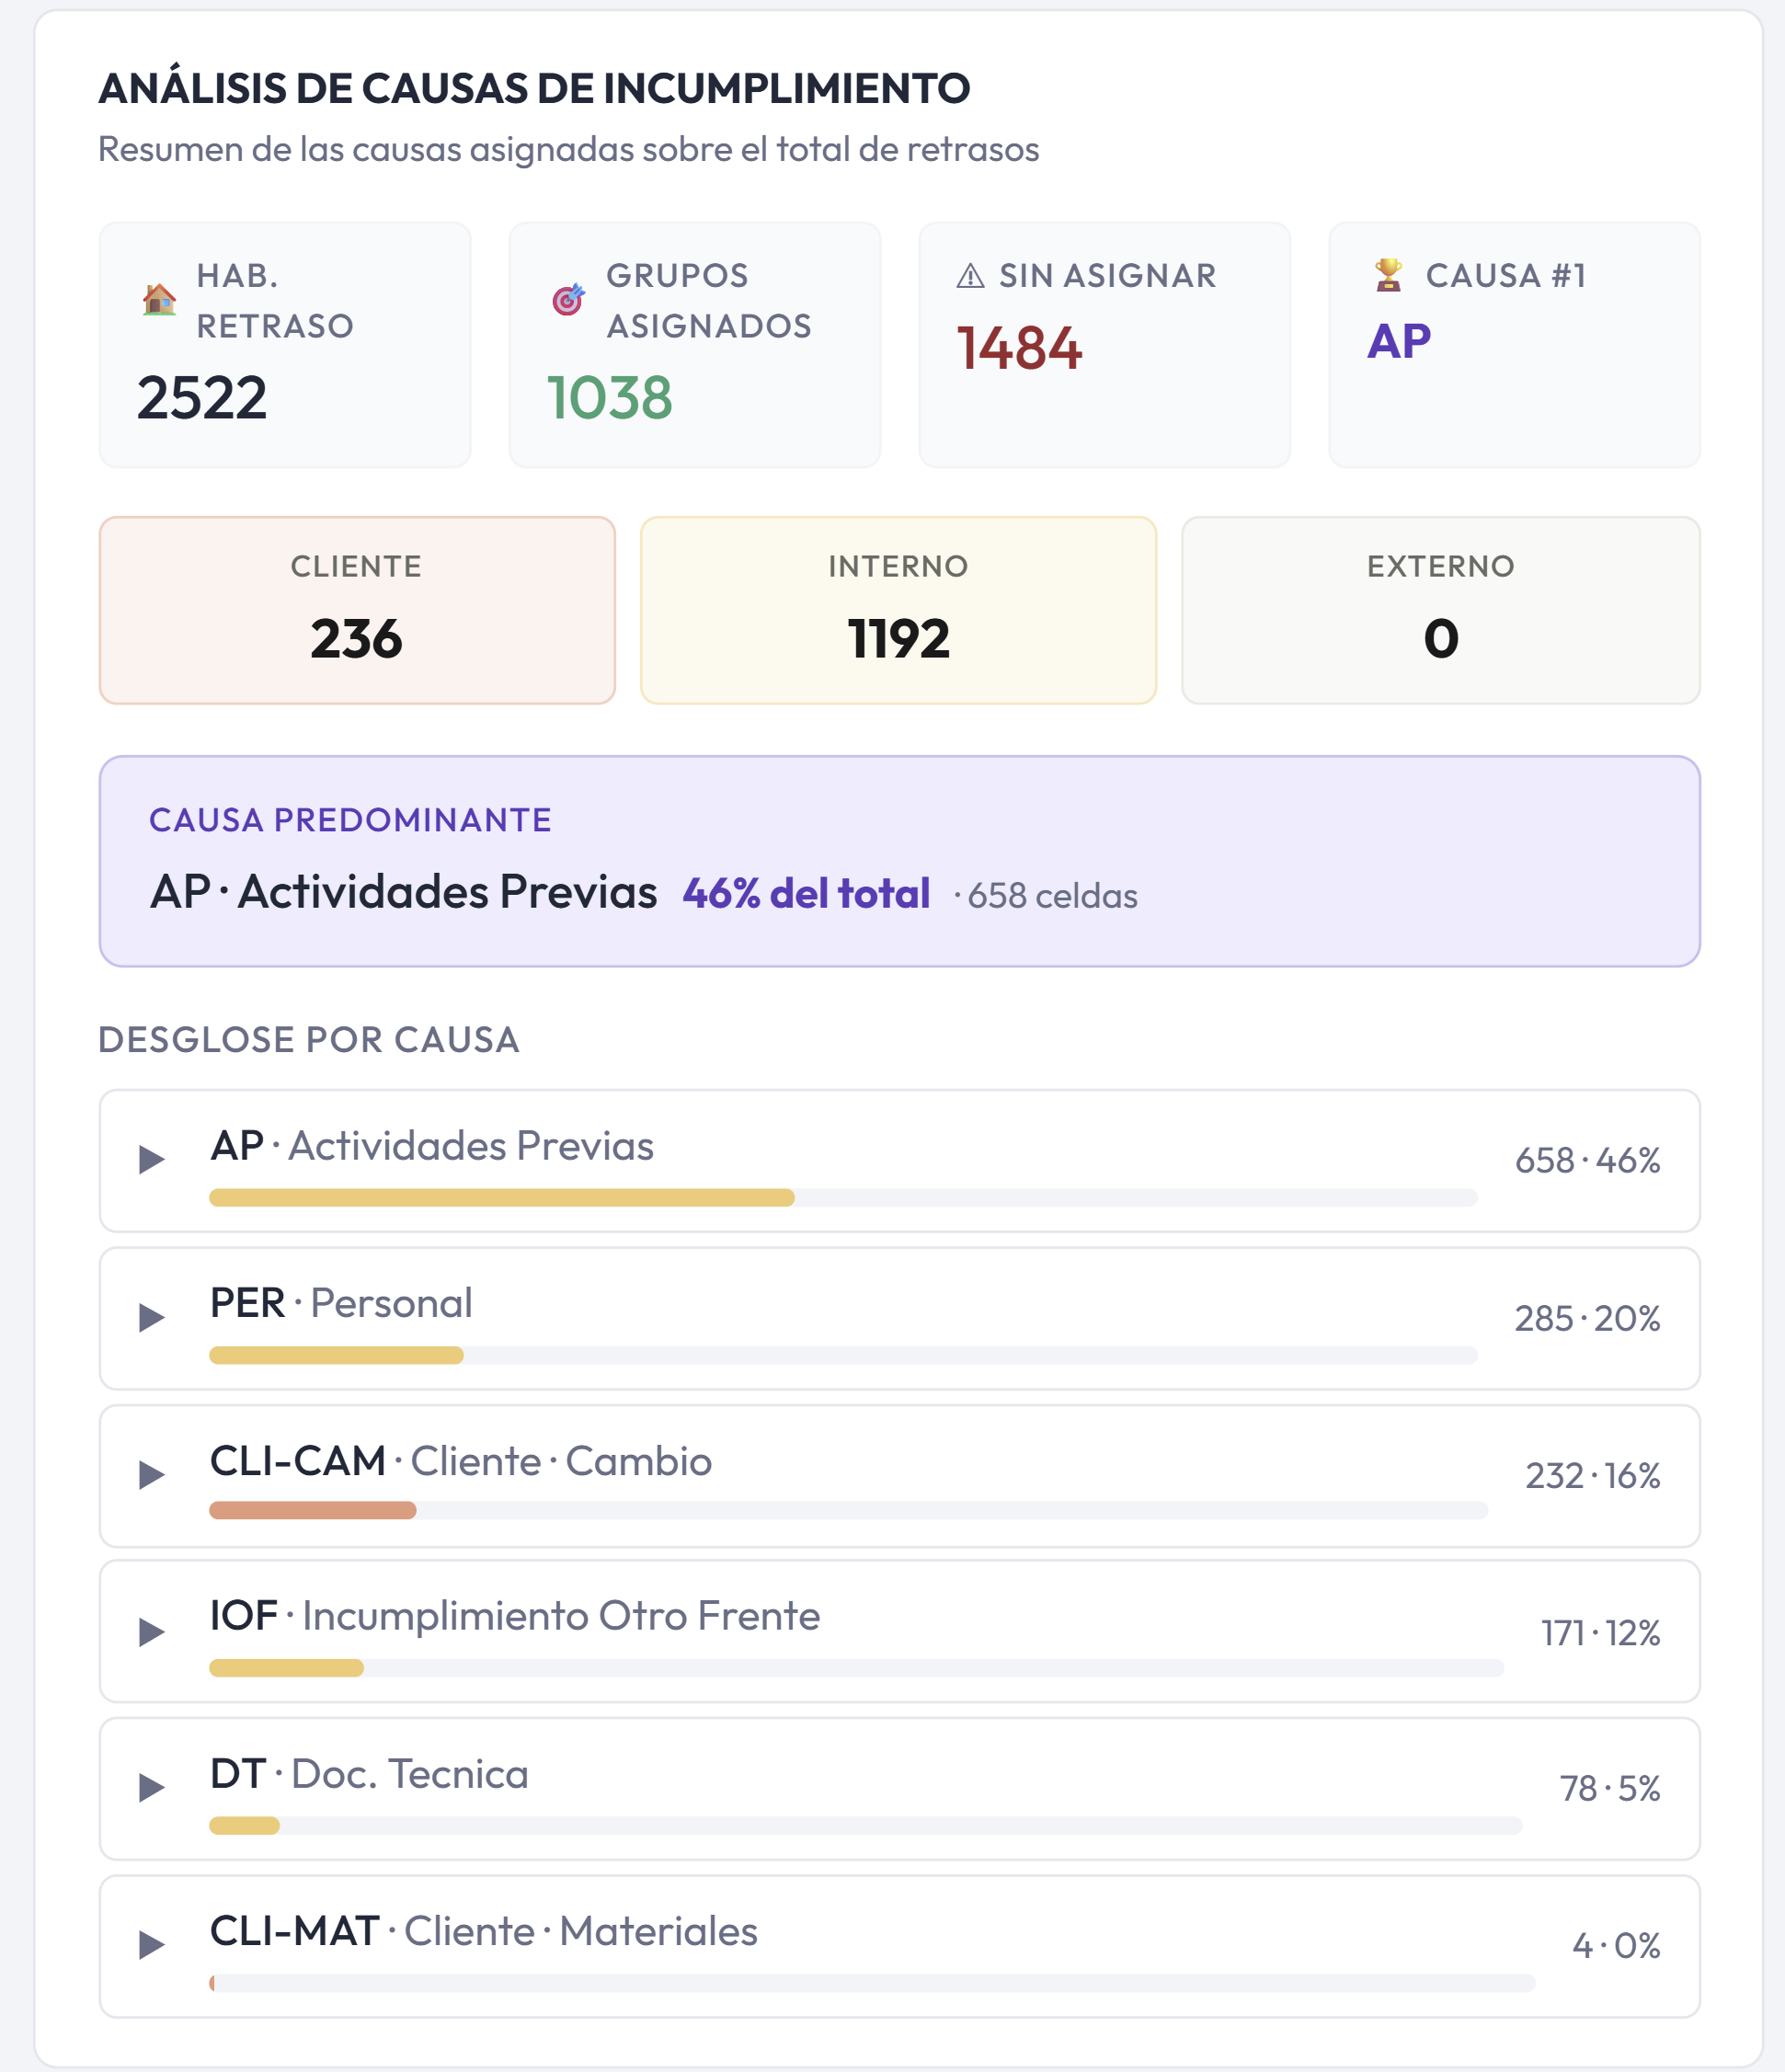Click the 1038 Grupos Asignados value
The image size is (1785, 2072).
click(x=609, y=398)
